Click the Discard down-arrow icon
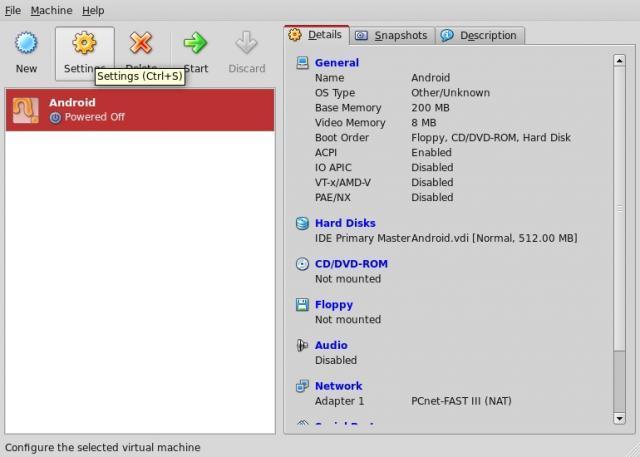The width and height of the screenshot is (640, 457). pos(247,43)
